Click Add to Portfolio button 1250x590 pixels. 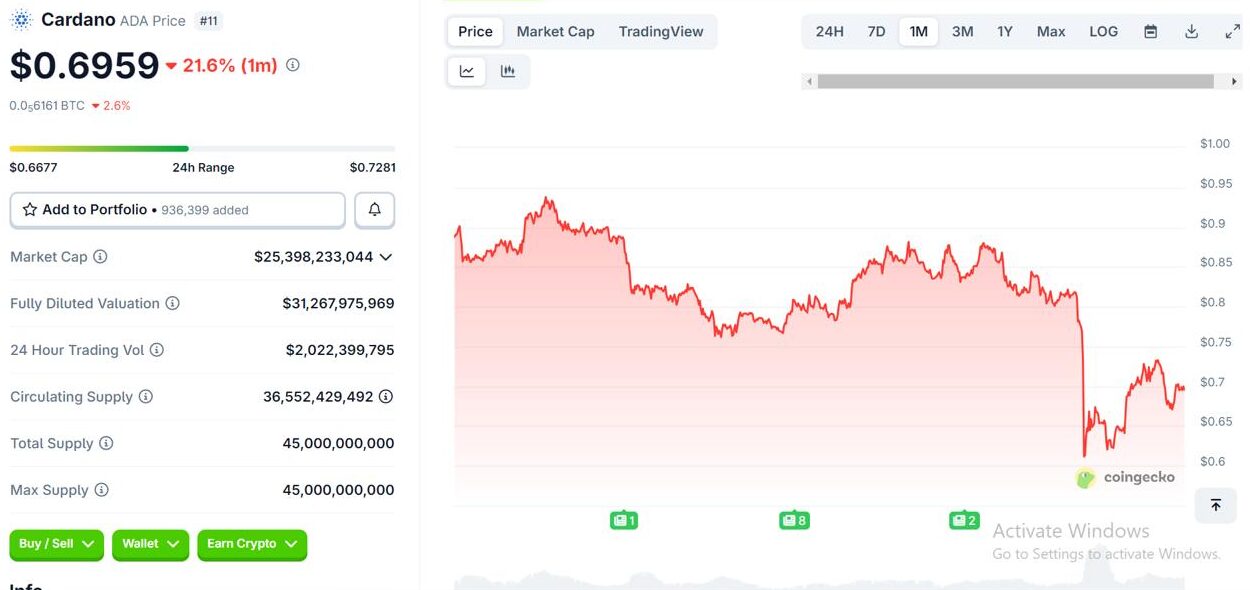coord(177,210)
